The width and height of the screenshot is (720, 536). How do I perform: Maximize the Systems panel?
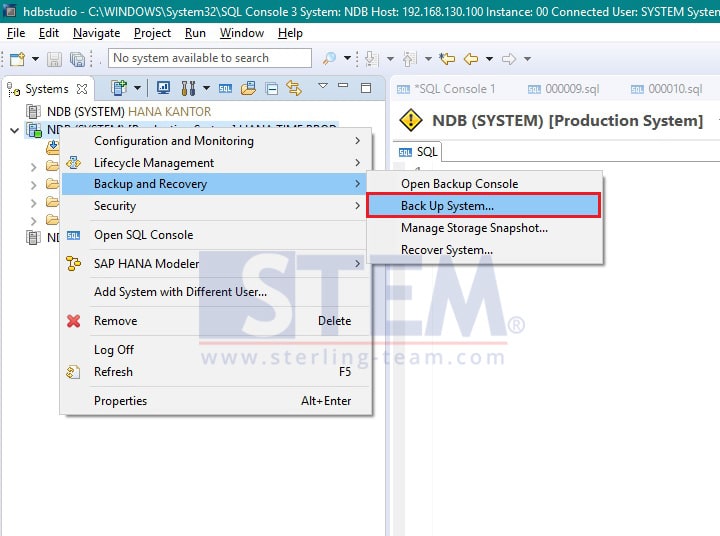click(x=366, y=88)
